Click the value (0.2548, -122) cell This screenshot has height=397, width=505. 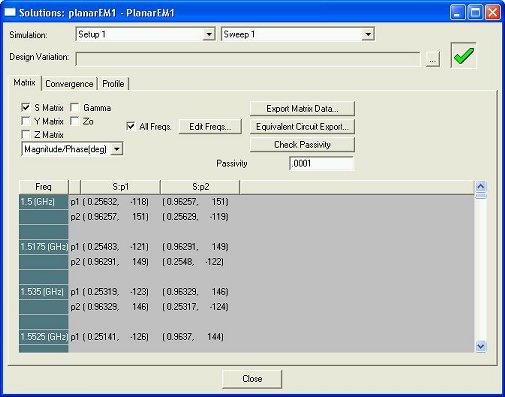(193, 262)
